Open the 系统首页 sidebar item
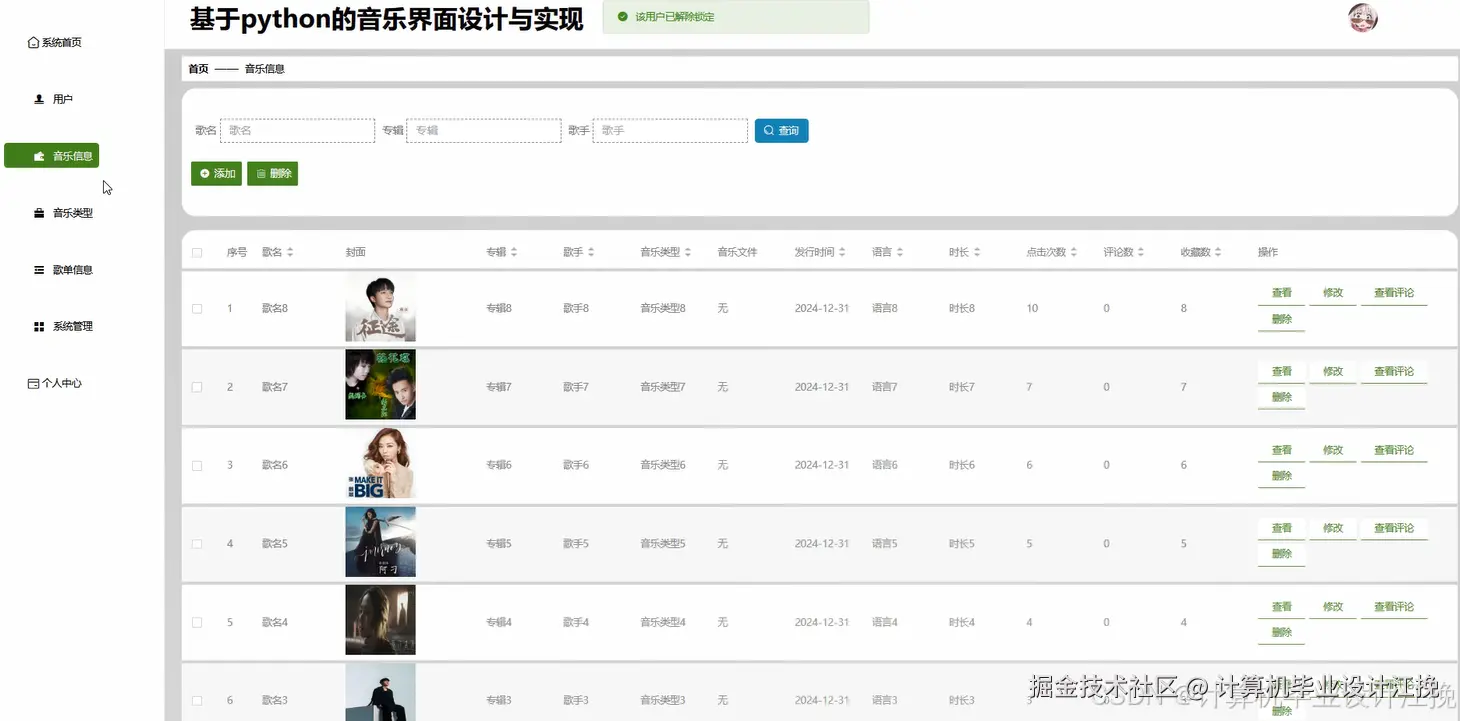This screenshot has height=721, width=1460. pos(55,43)
